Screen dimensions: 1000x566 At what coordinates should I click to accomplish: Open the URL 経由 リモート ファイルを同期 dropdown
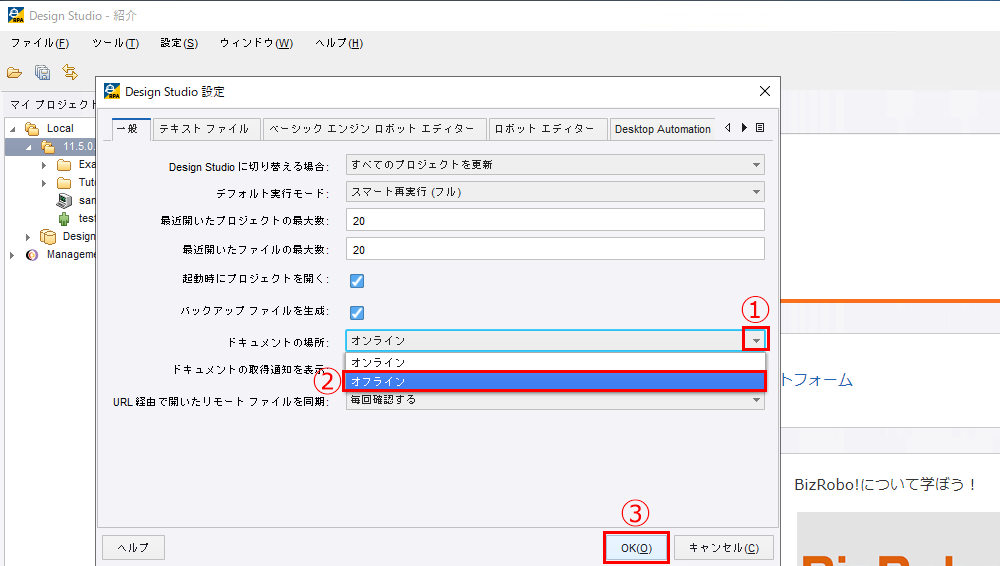tap(555, 400)
